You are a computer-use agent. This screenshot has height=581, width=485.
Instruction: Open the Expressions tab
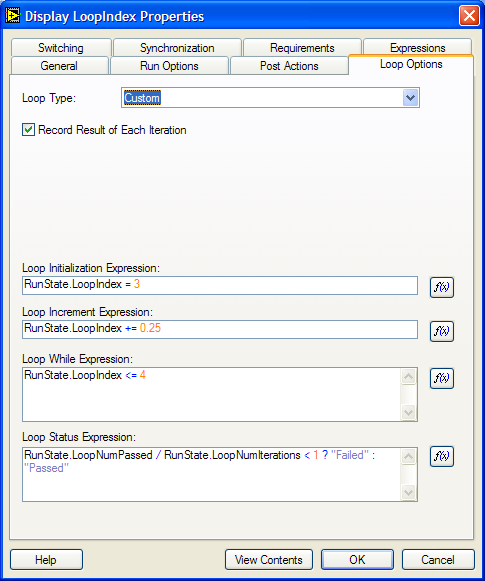418,47
